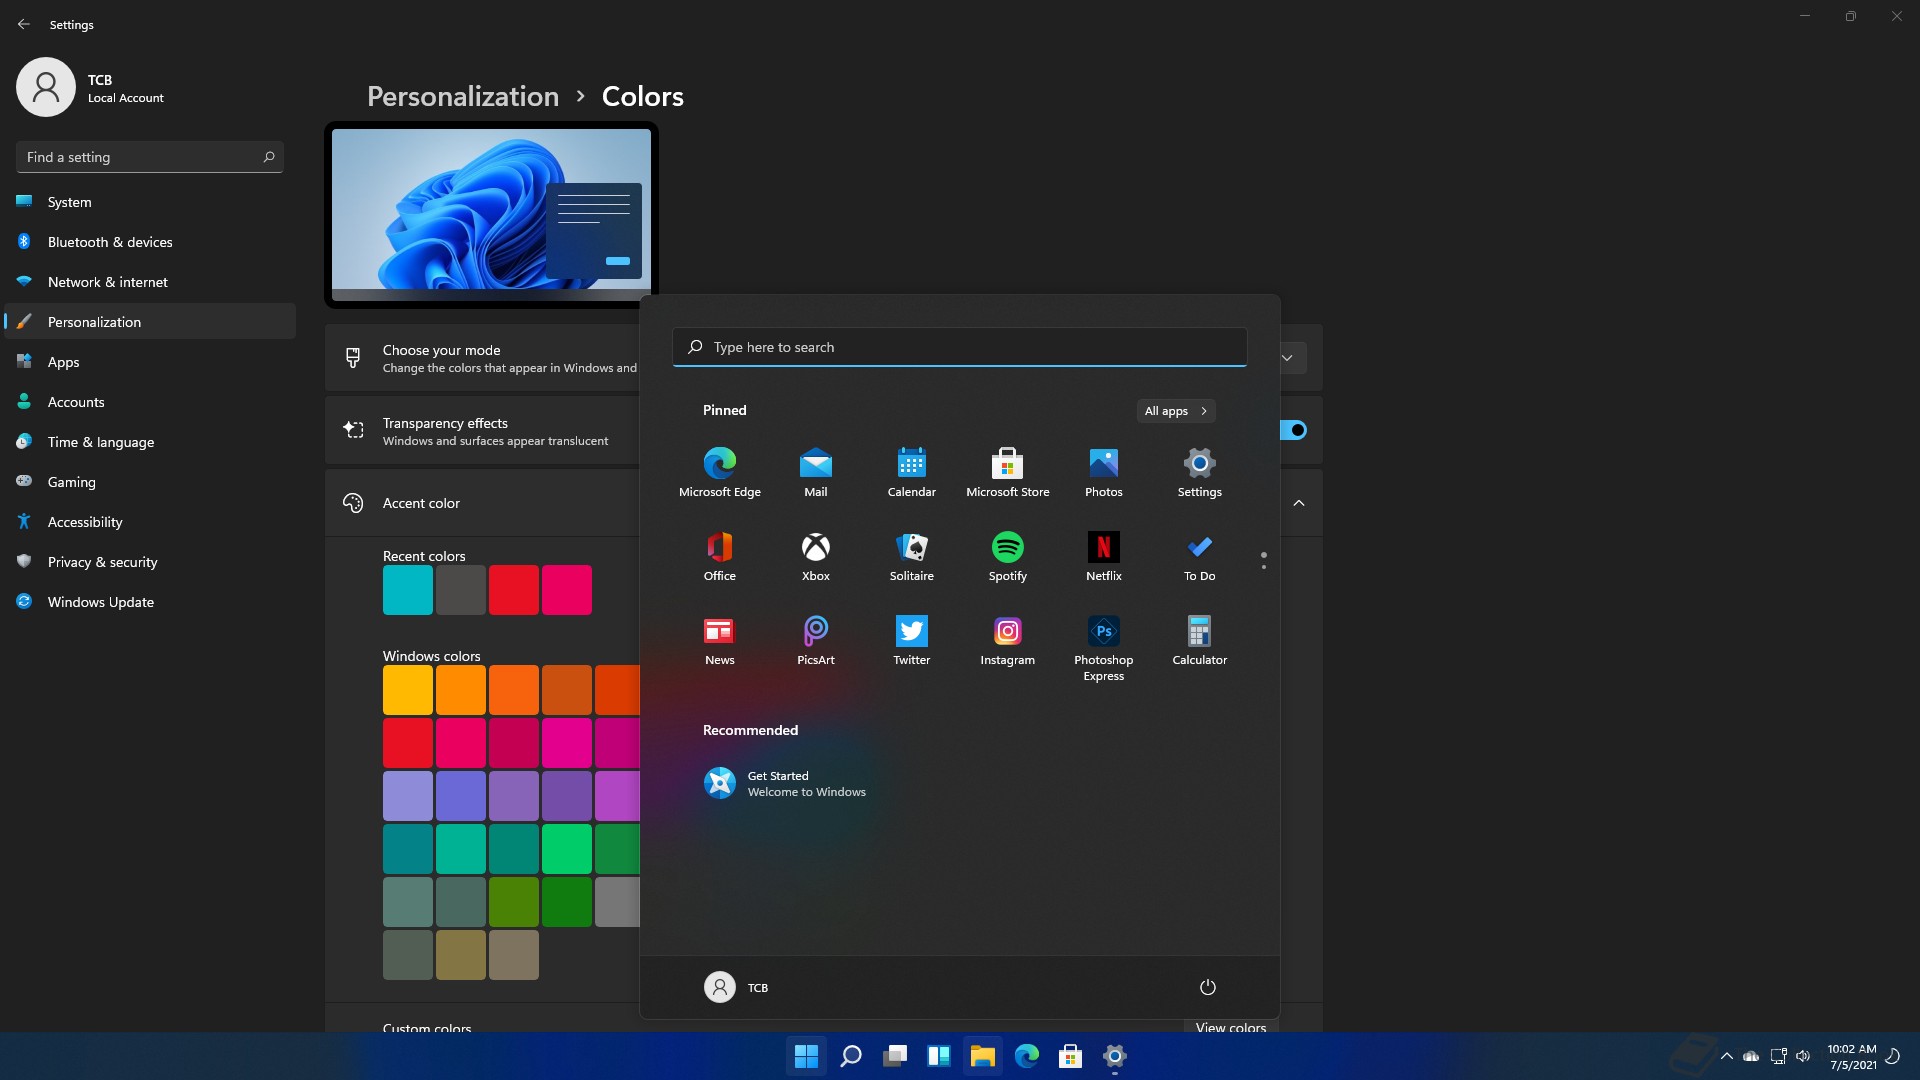1920x1080 pixels.
Task: Open Search from the taskbar
Action: coord(851,1056)
